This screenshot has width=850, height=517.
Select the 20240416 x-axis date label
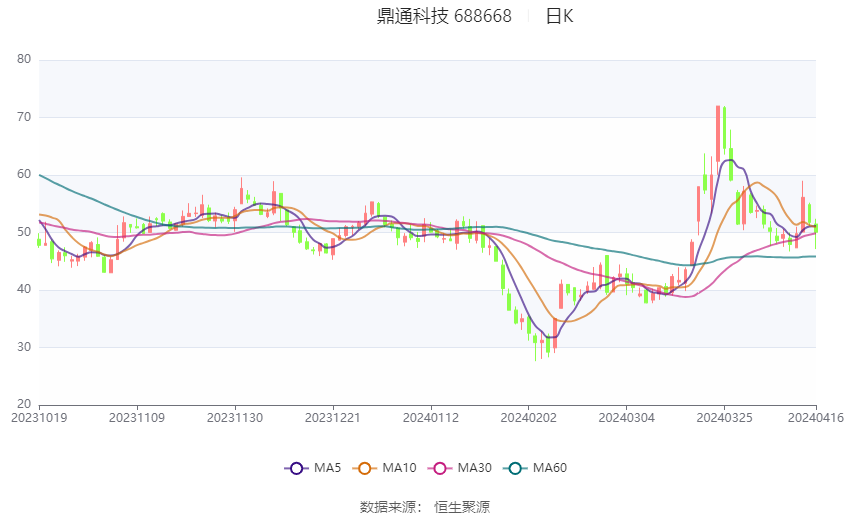tap(816, 418)
